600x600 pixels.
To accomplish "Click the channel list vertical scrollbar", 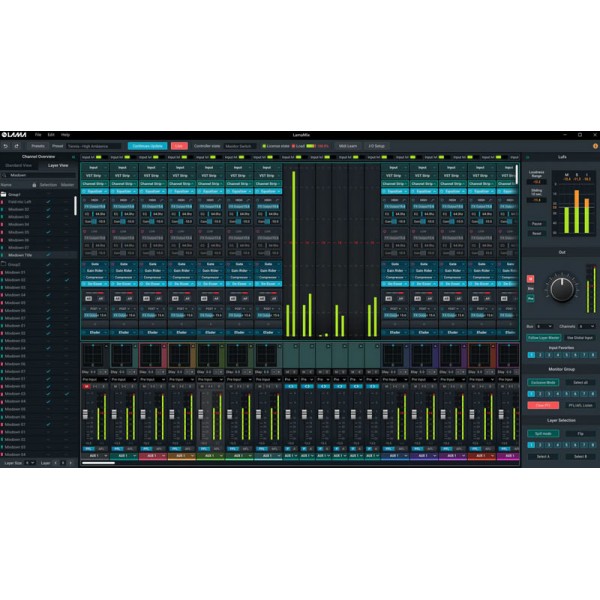I will click(x=75, y=205).
